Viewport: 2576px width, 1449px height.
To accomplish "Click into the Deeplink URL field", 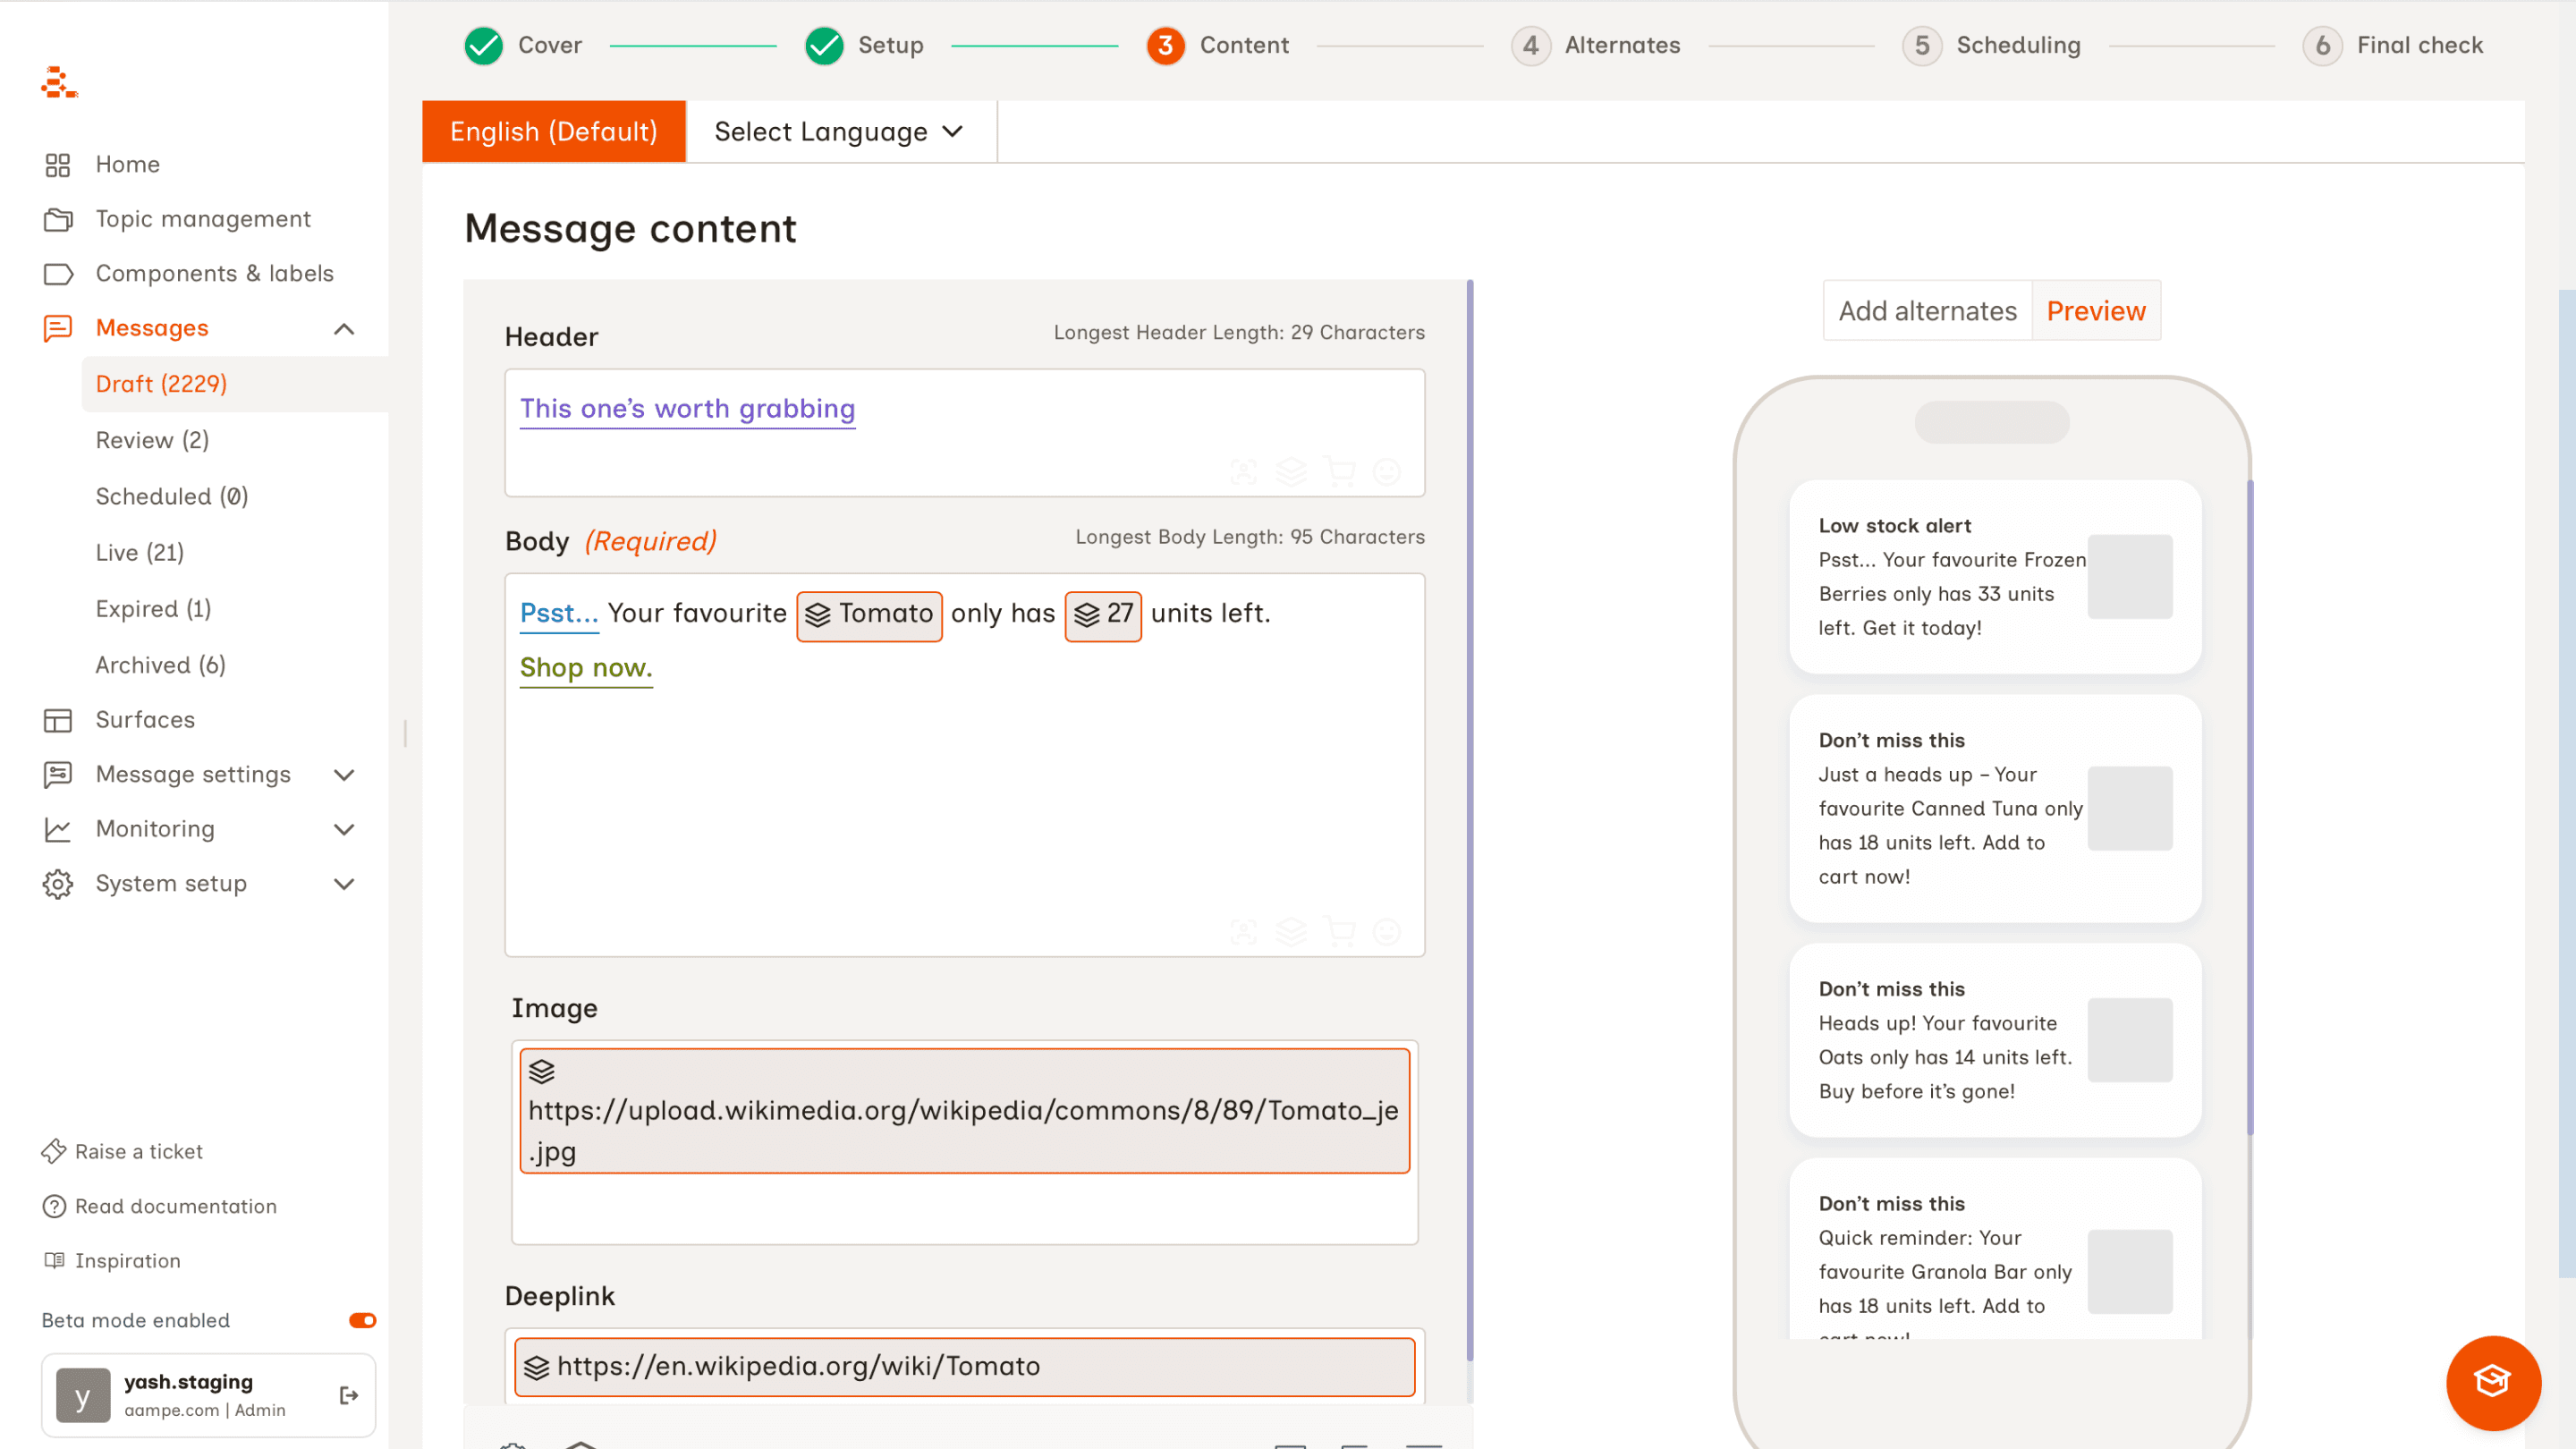I will click(964, 1366).
